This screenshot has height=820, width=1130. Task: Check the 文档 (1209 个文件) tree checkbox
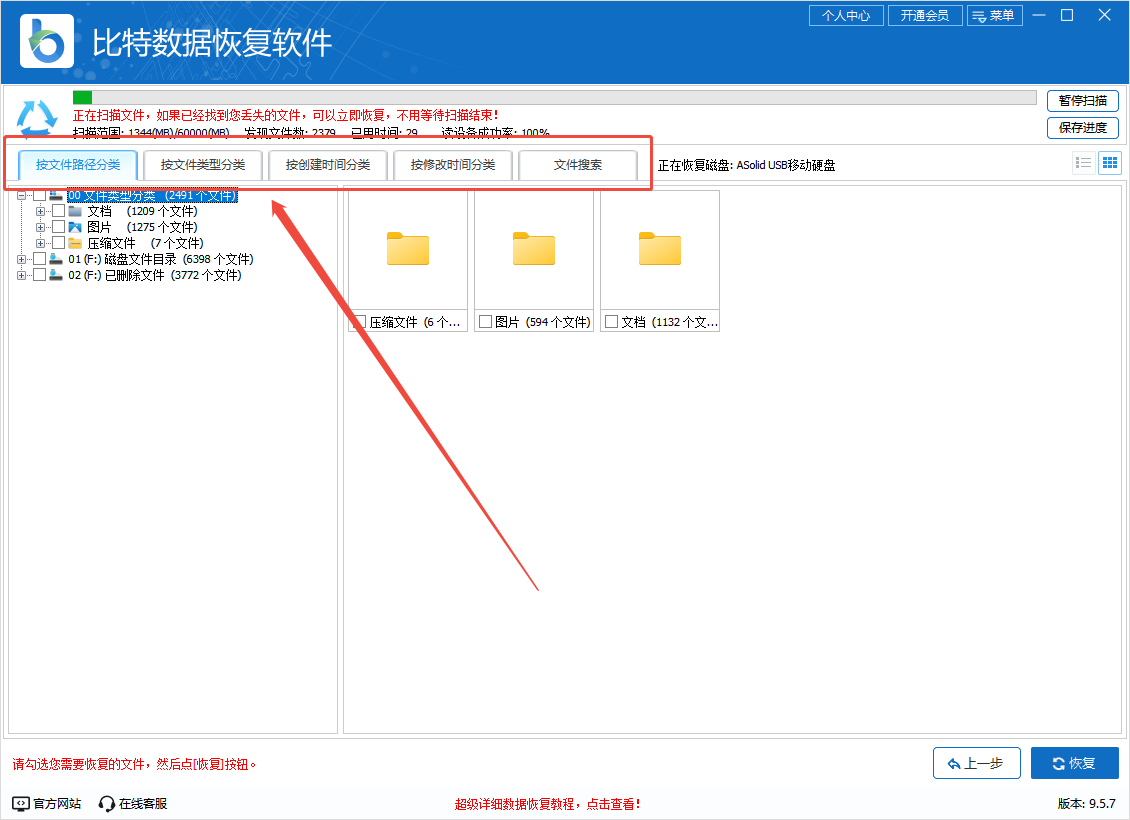[58, 211]
